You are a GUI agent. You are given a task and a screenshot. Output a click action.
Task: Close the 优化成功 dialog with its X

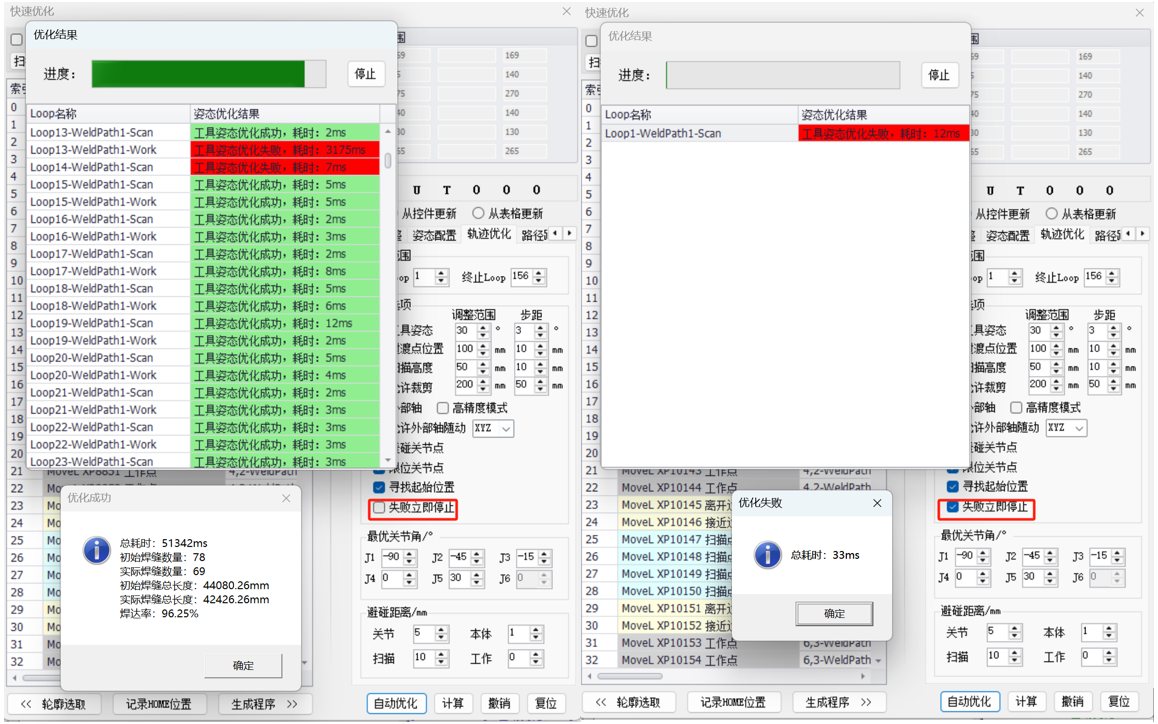point(286,498)
